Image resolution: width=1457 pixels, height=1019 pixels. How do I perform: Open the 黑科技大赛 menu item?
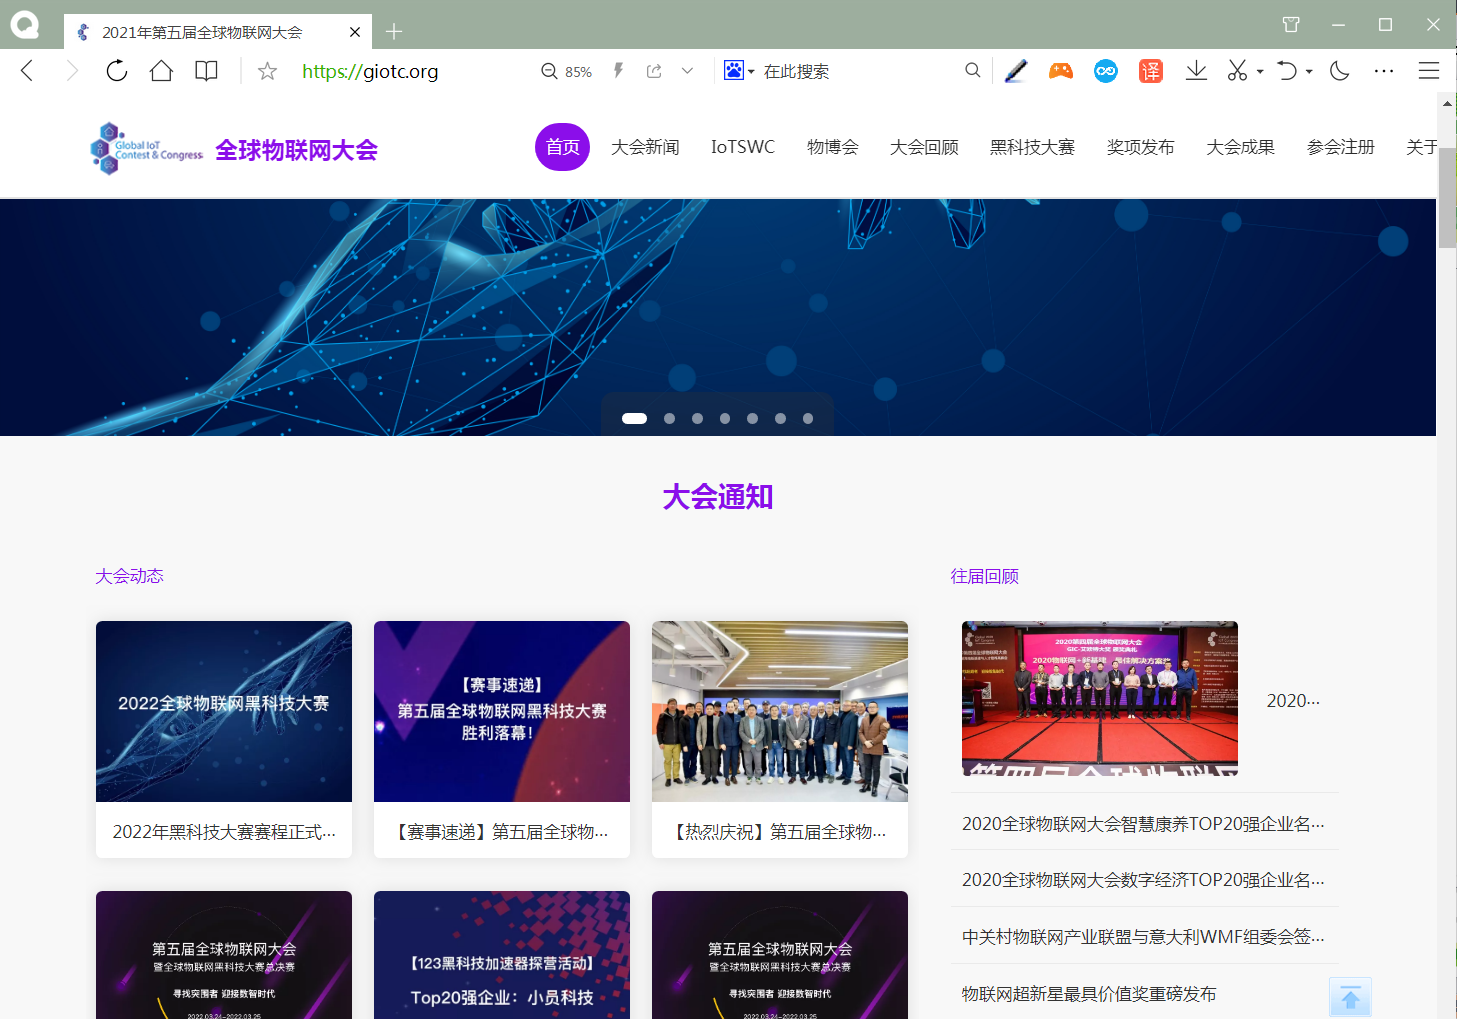pos(1032,147)
